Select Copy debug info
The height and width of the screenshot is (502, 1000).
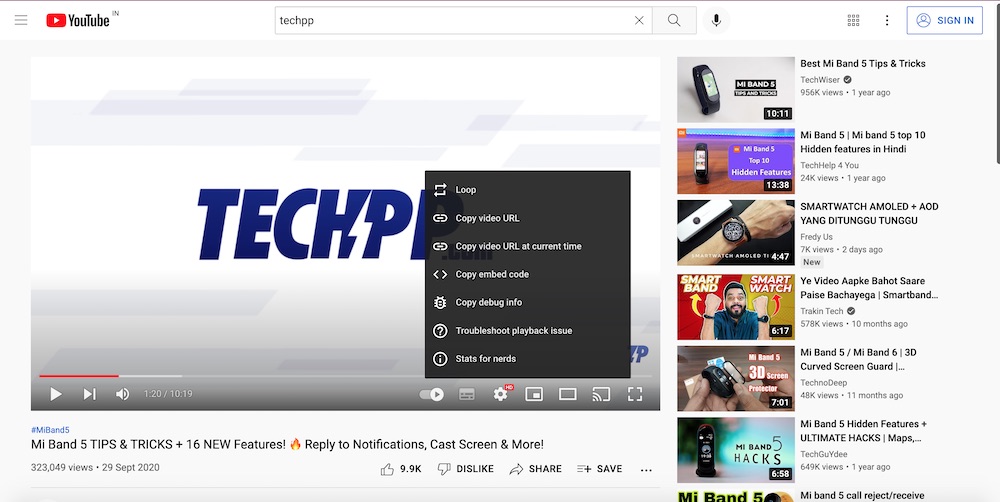(x=527, y=302)
